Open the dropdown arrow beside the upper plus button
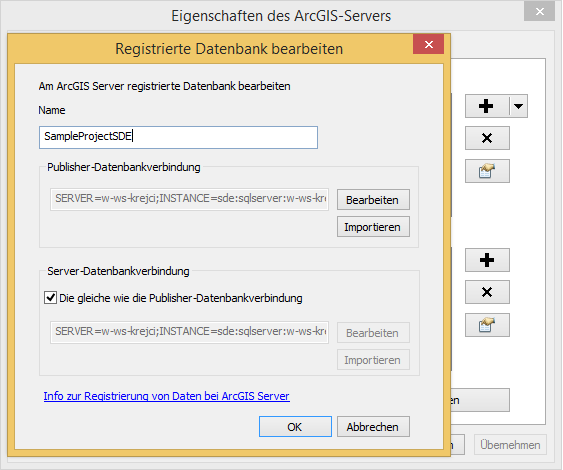Screen dimensions: 563x470 pyautogui.click(x=518, y=106)
